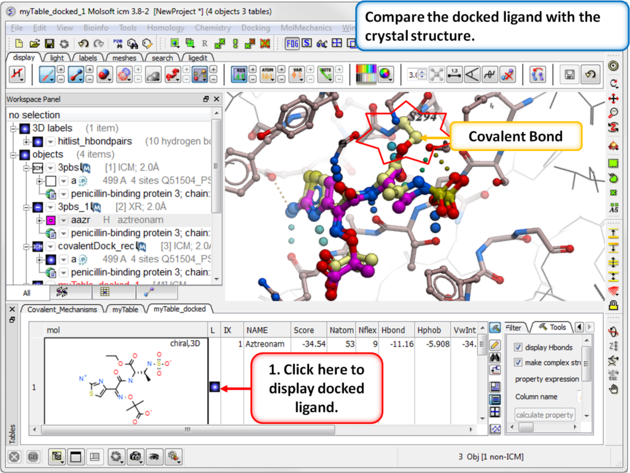Click the lock icon in right sidebar
This screenshot has height=473, width=630.
point(614,306)
